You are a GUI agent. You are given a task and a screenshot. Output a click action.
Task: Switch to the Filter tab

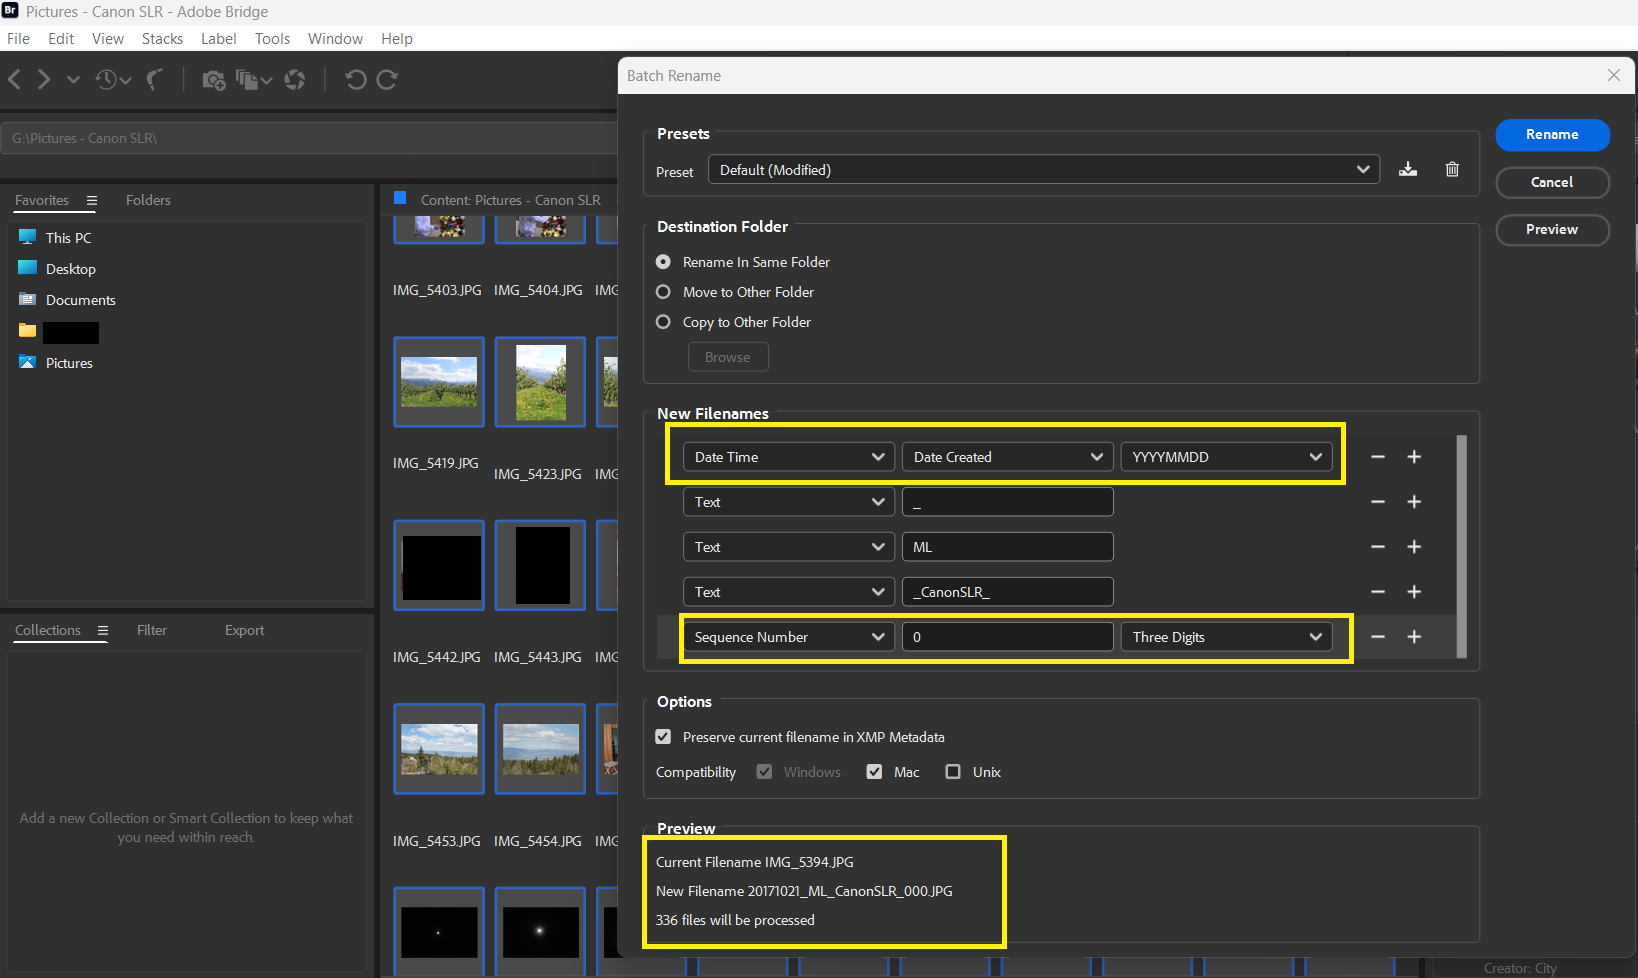tap(151, 630)
